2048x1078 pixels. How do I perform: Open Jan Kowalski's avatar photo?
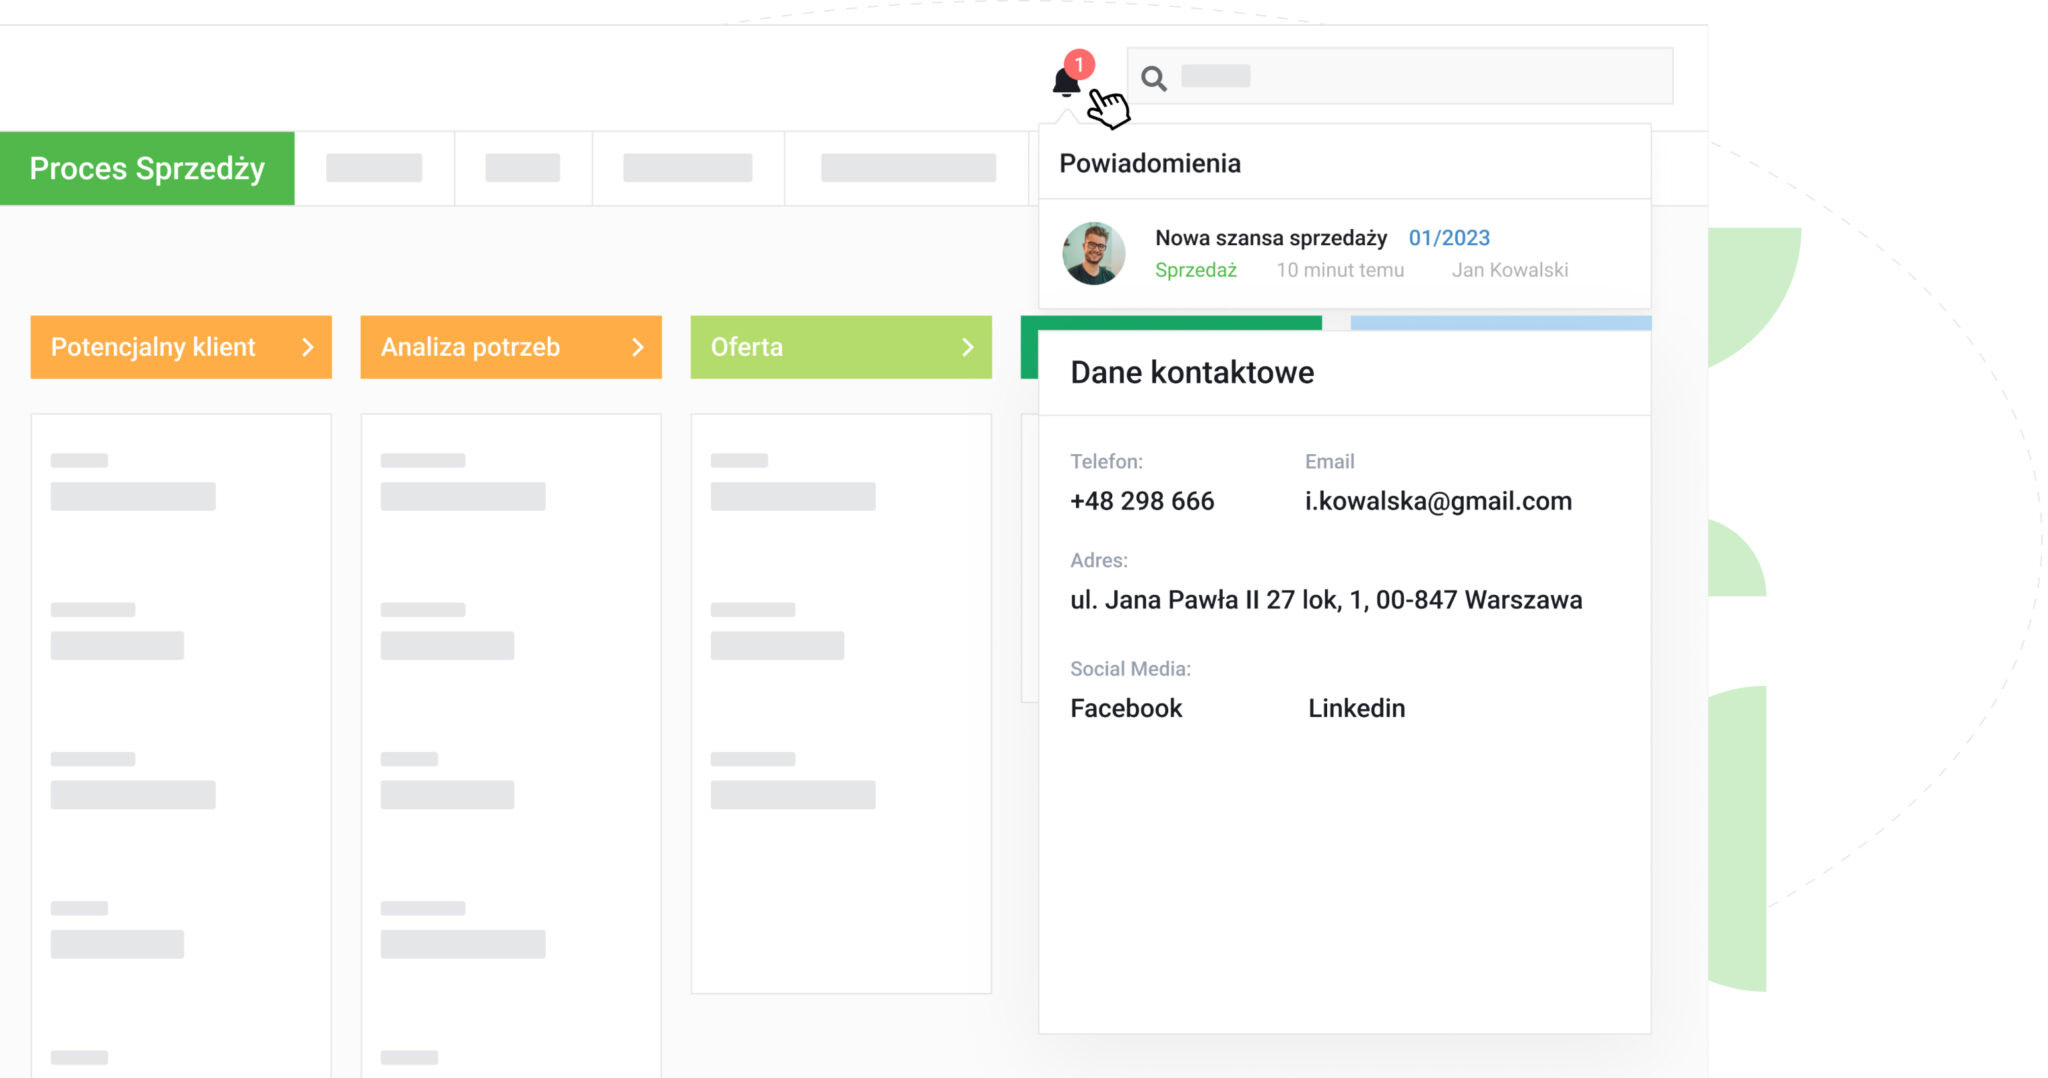click(1093, 253)
